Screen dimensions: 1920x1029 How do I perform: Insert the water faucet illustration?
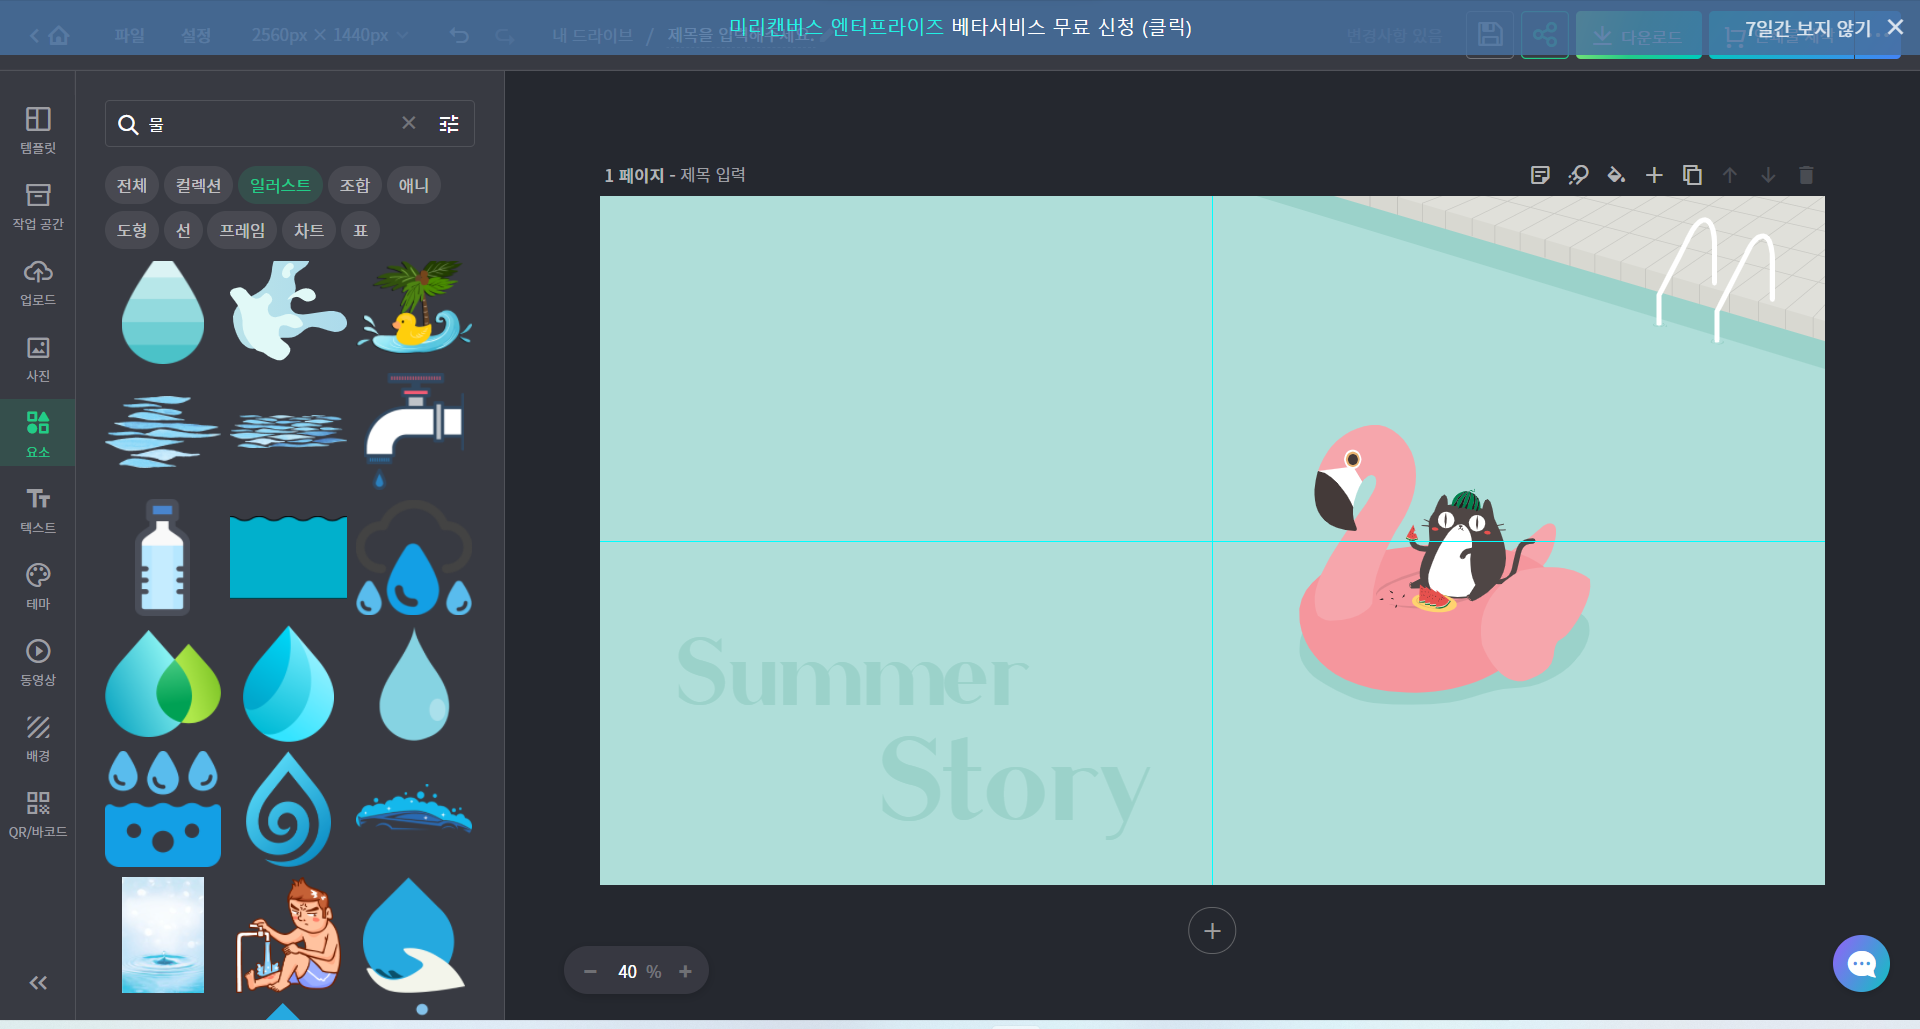[415, 430]
